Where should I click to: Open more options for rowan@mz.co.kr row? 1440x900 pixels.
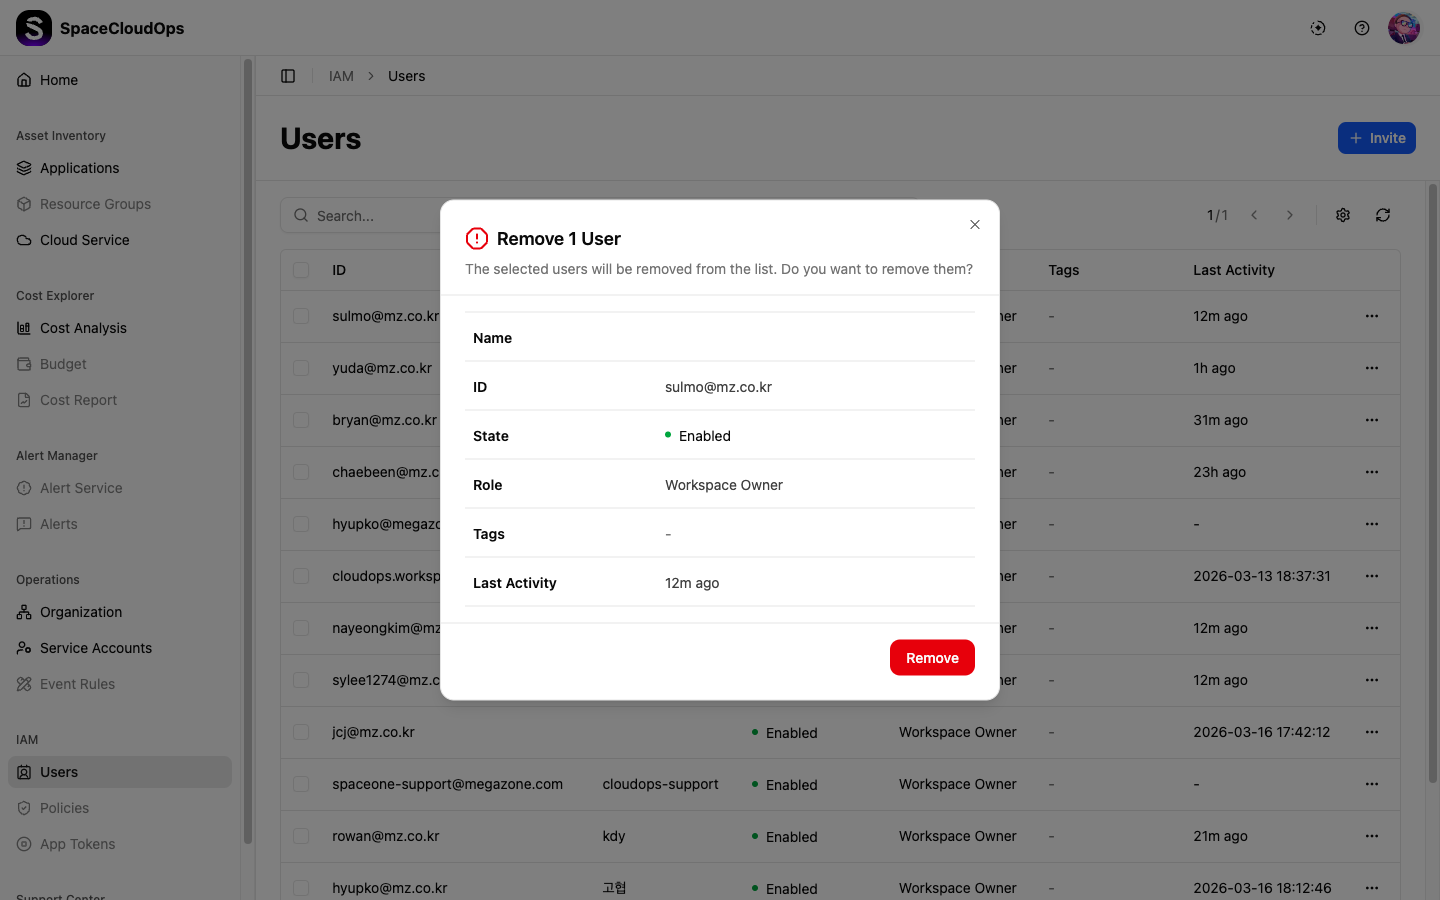(1372, 836)
